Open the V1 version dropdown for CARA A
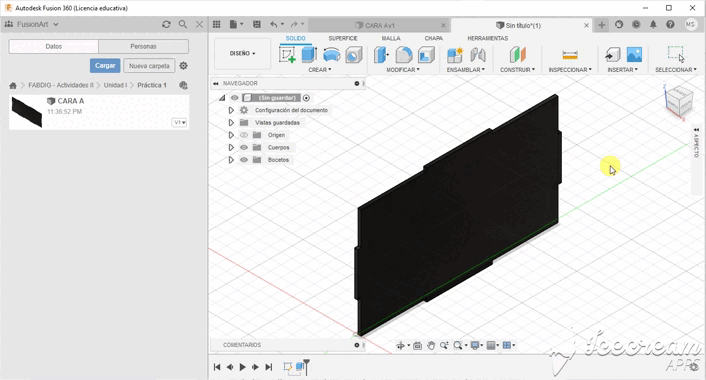Screen dimensions: 706x380 (x=179, y=122)
